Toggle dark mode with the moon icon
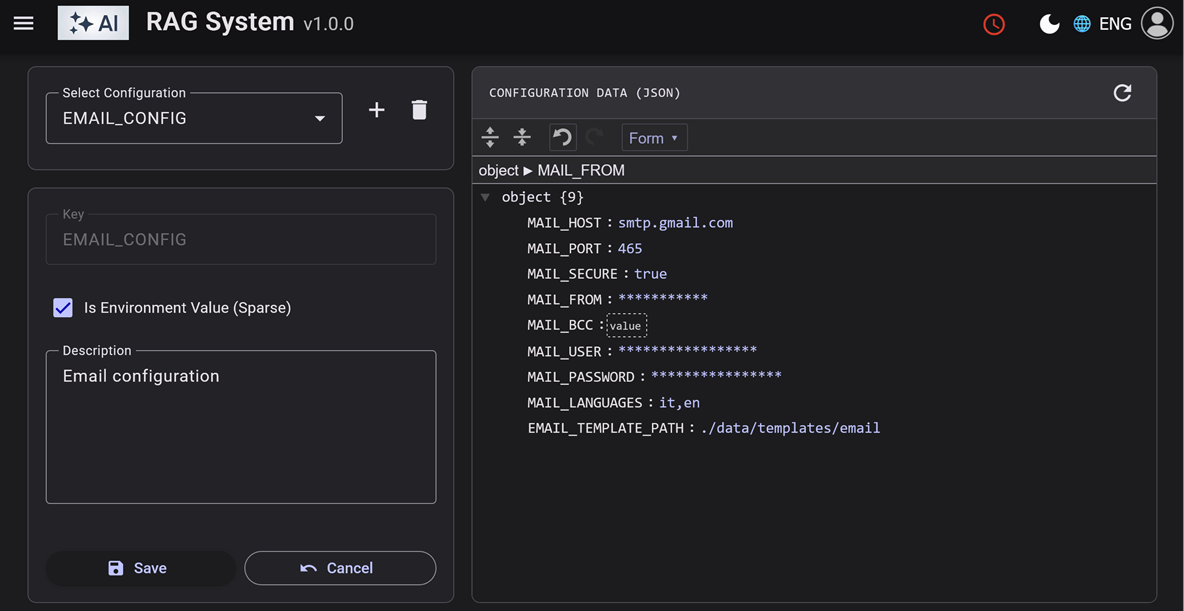1184x611 pixels. (x=1049, y=24)
